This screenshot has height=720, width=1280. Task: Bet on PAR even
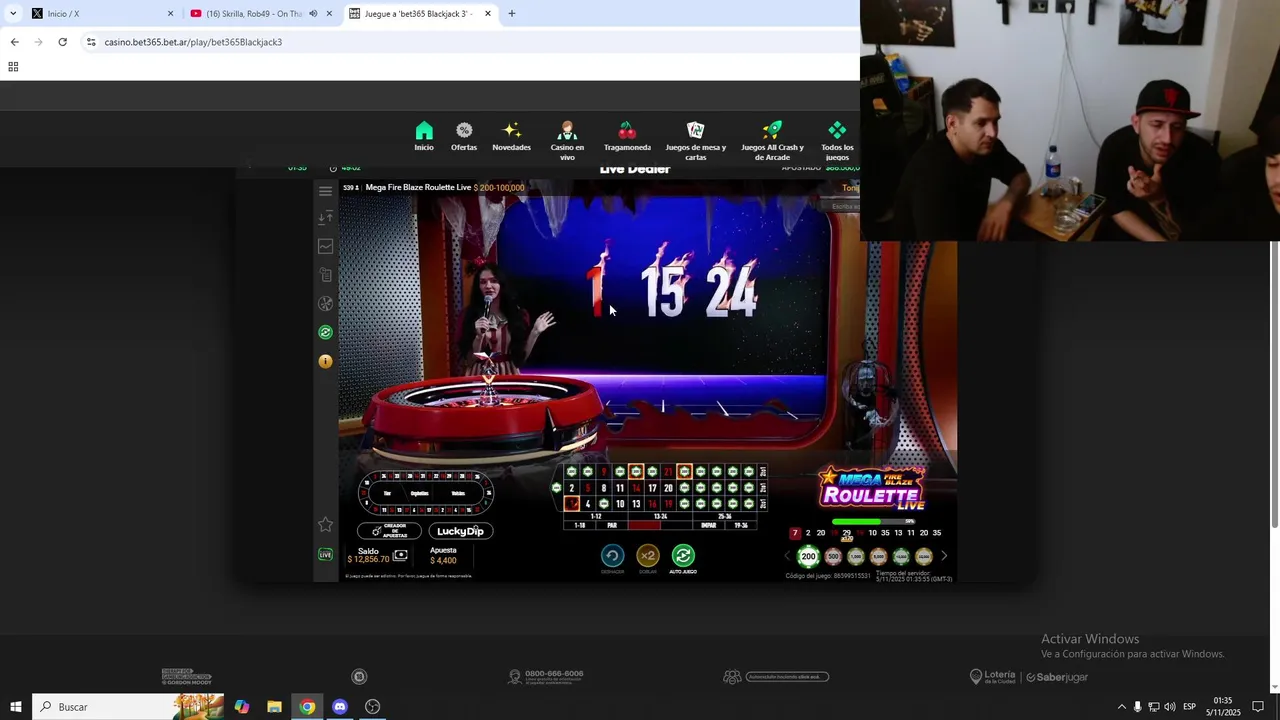pyautogui.click(x=612, y=525)
